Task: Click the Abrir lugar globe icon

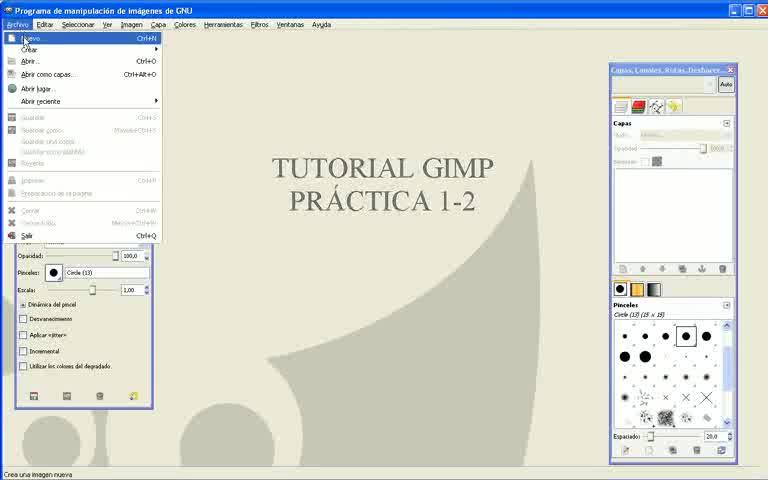Action: tap(12, 89)
